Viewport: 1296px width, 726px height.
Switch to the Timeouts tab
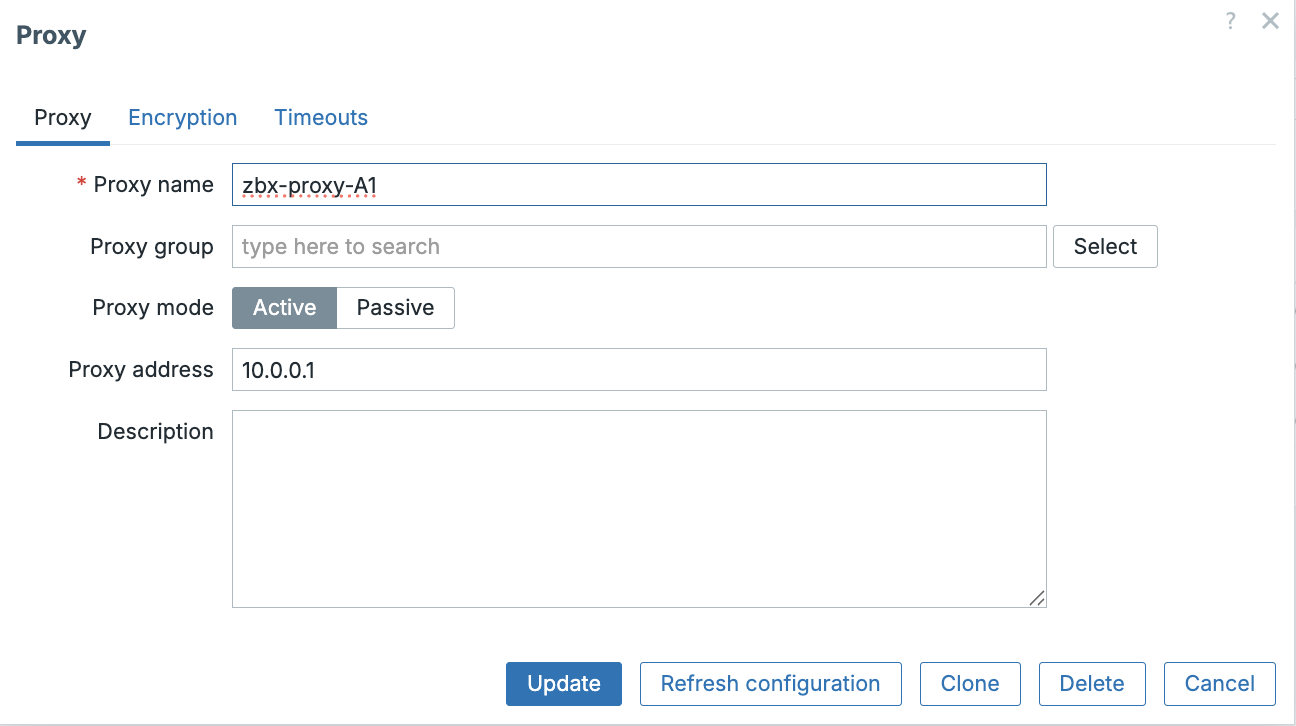[320, 117]
